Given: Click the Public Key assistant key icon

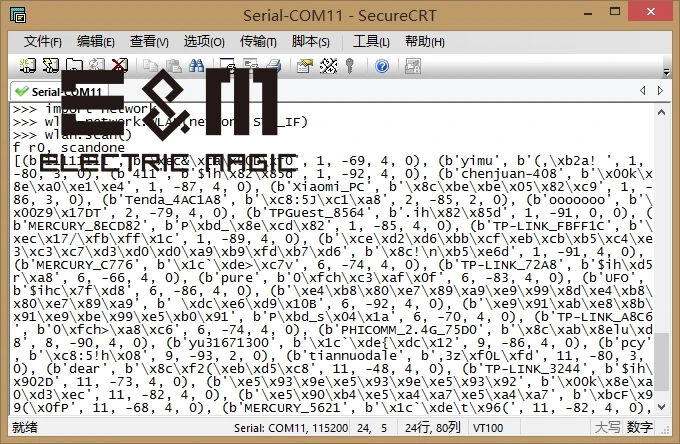Looking at the screenshot, I should [350, 66].
